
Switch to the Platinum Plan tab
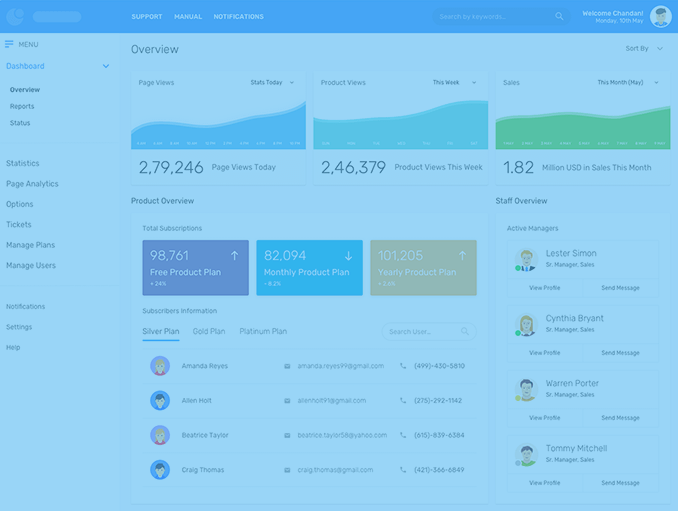pos(263,331)
